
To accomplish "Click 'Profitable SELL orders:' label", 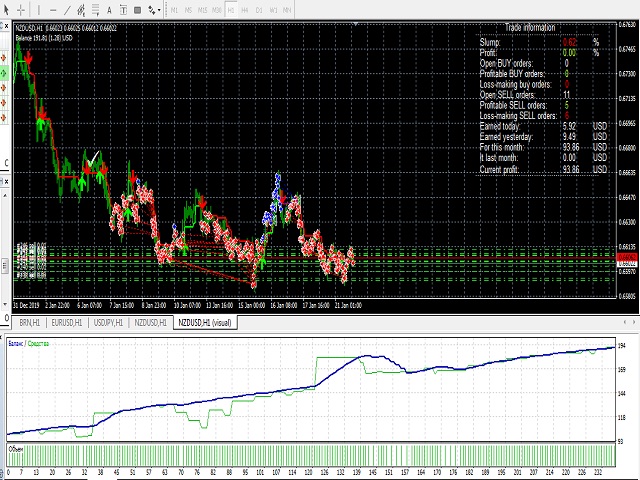I will coord(513,105).
